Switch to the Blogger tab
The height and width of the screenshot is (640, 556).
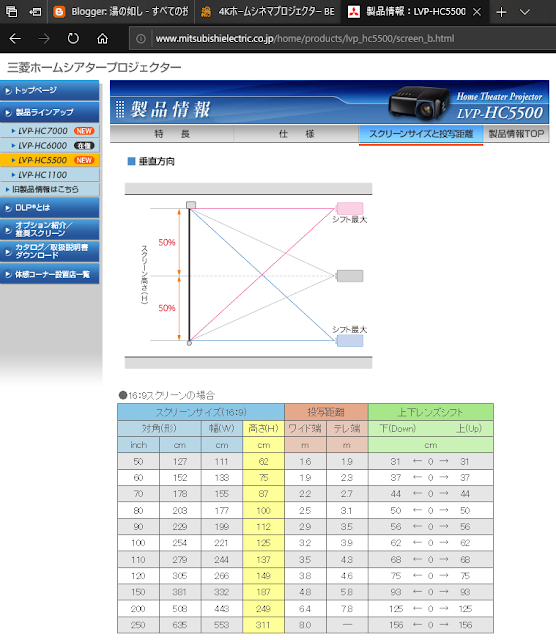[x=121, y=12]
